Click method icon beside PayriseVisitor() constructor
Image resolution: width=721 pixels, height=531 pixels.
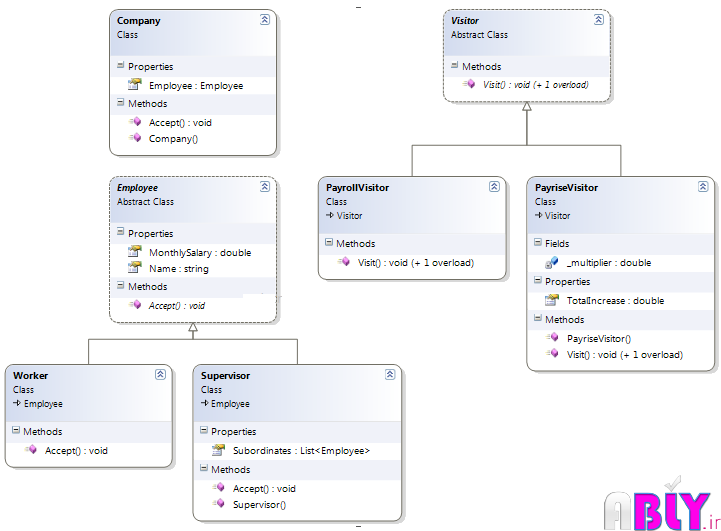[x=552, y=337]
